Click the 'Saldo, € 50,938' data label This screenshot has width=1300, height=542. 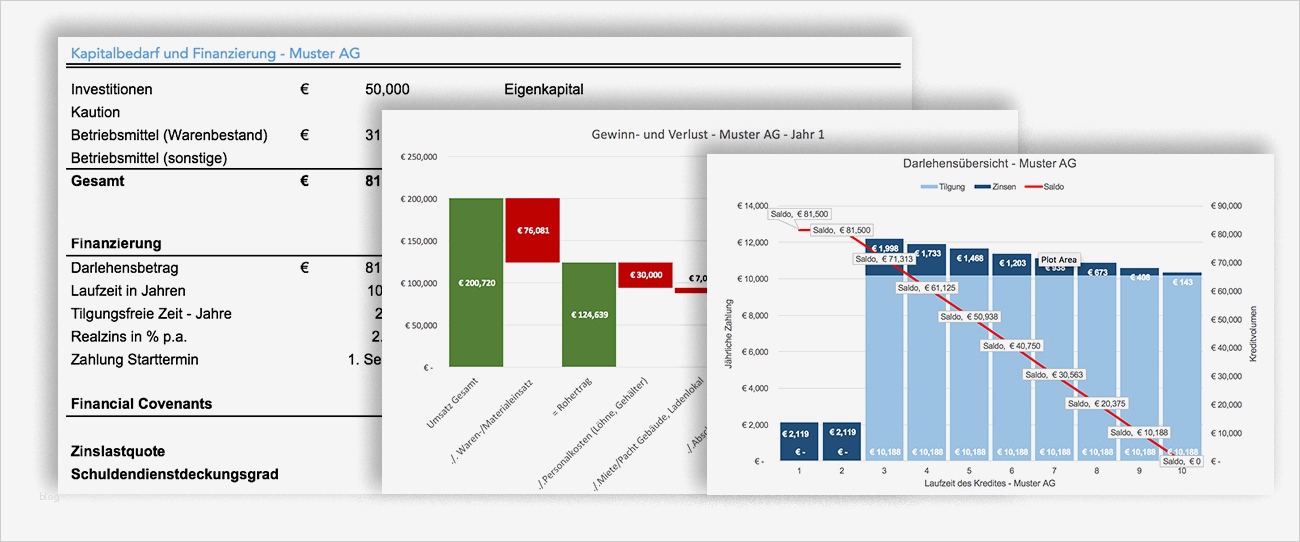(x=970, y=317)
